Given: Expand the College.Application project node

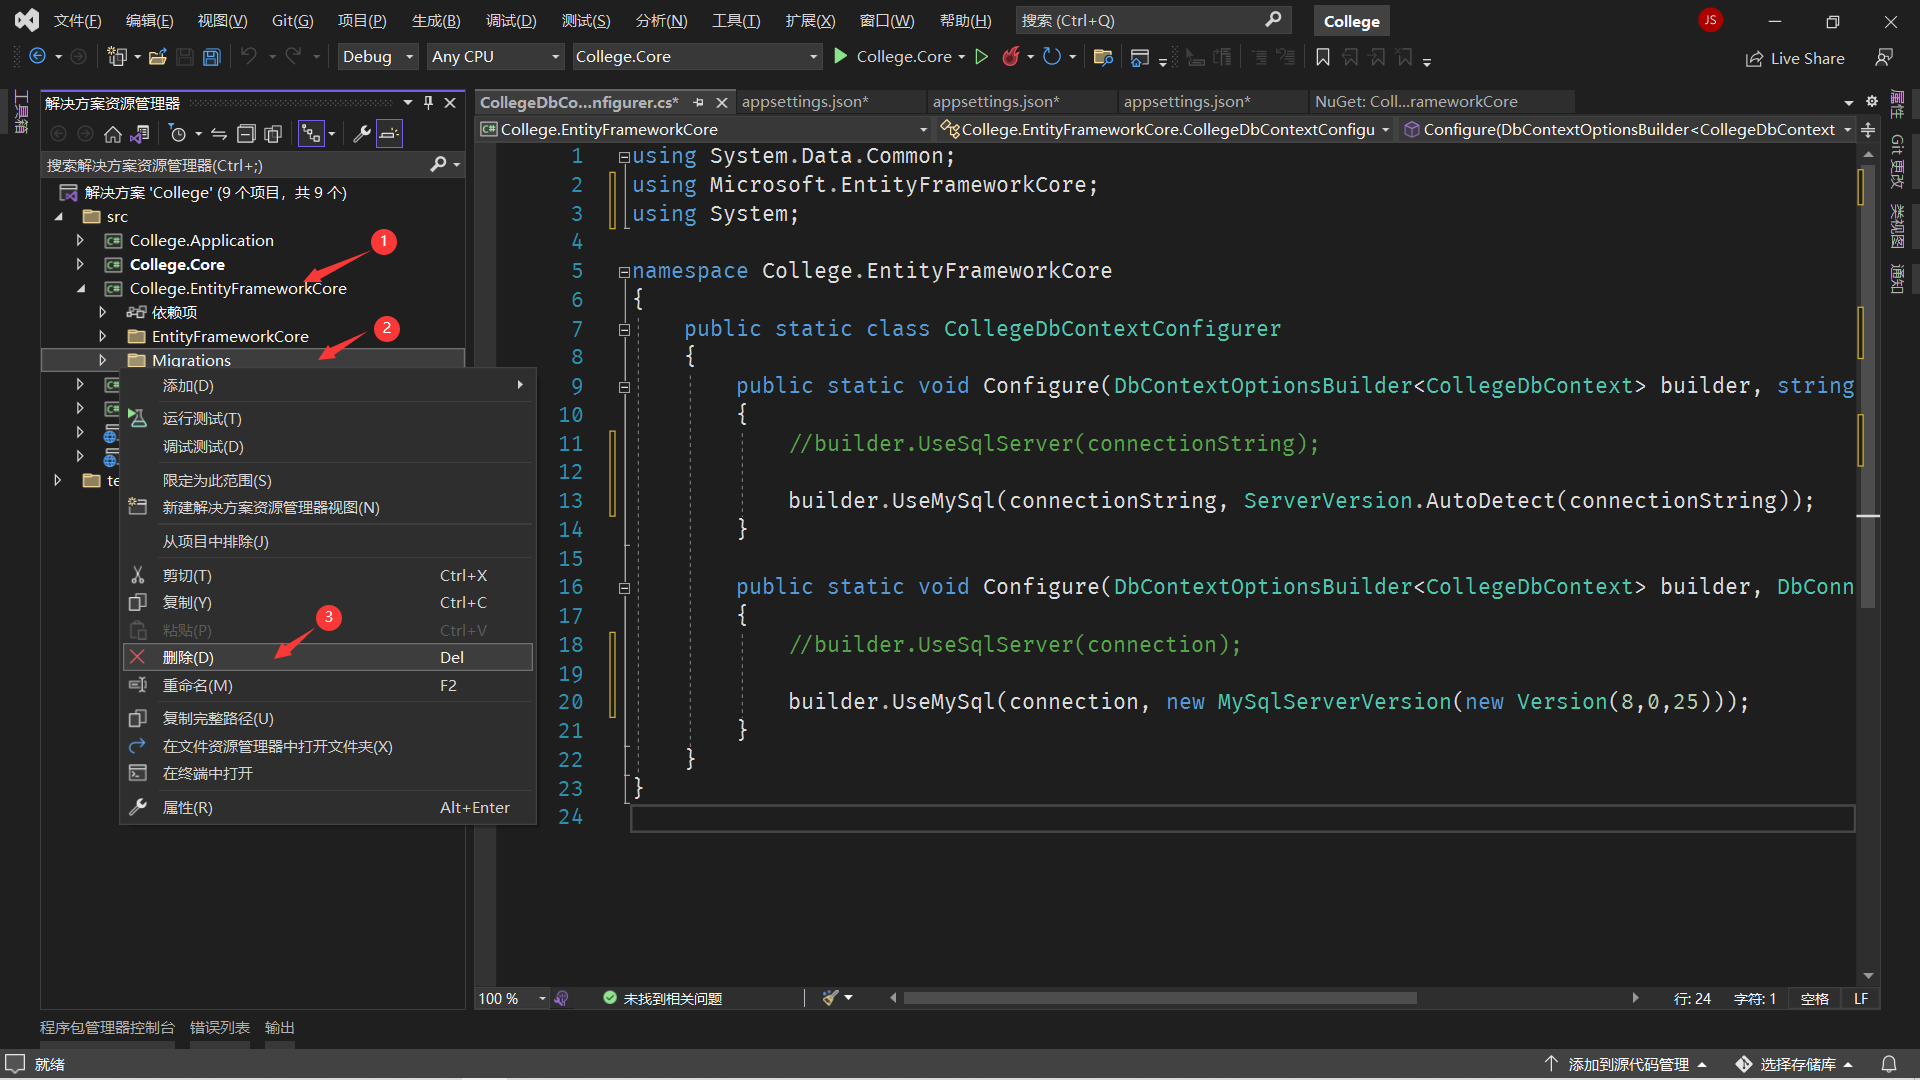Looking at the screenshot, I should pyautogui.click(x=80, y=240).
